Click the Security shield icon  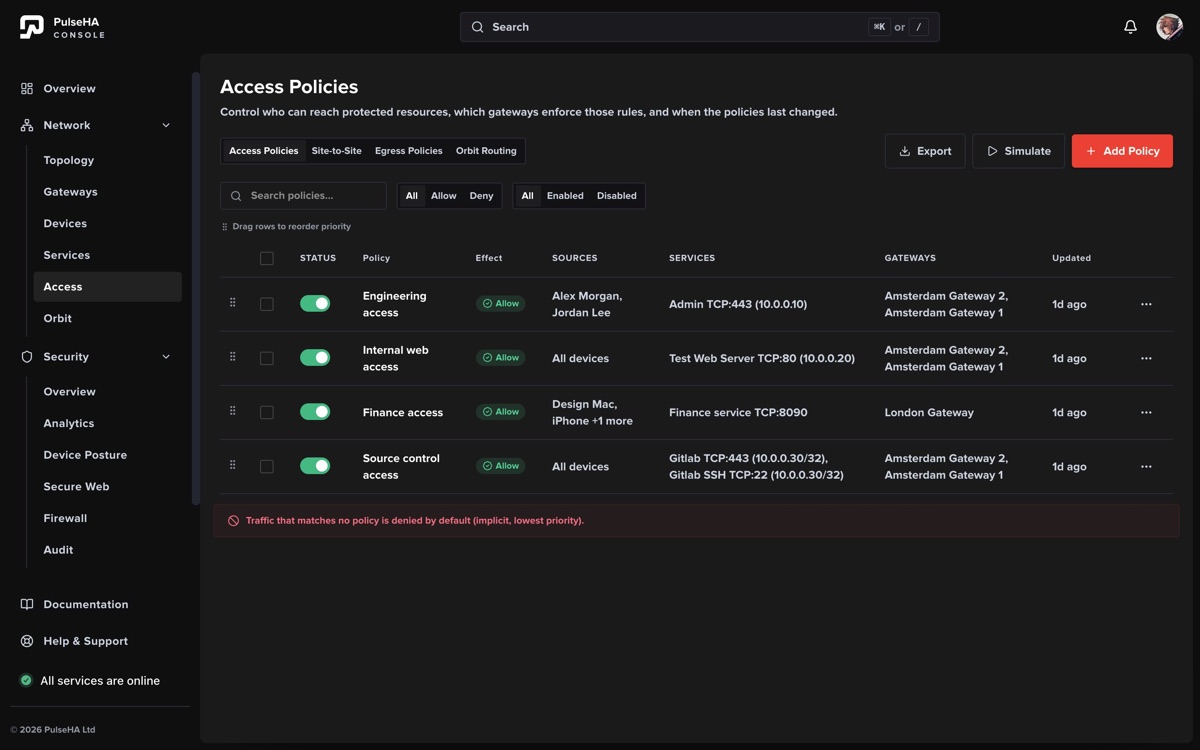[27, 357]
